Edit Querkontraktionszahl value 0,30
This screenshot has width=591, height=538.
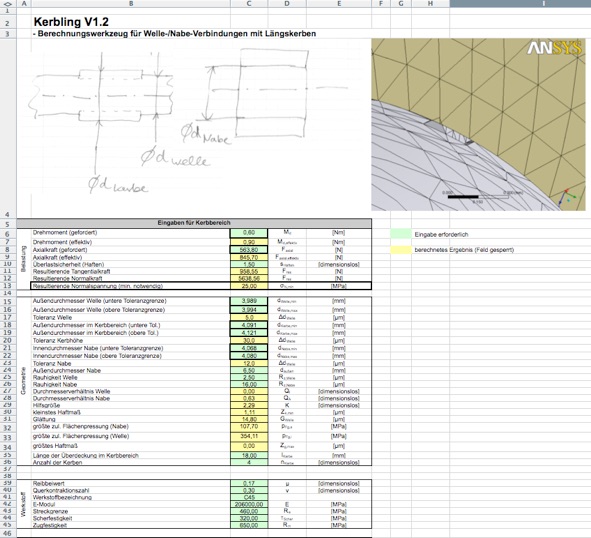pos(249,490)
